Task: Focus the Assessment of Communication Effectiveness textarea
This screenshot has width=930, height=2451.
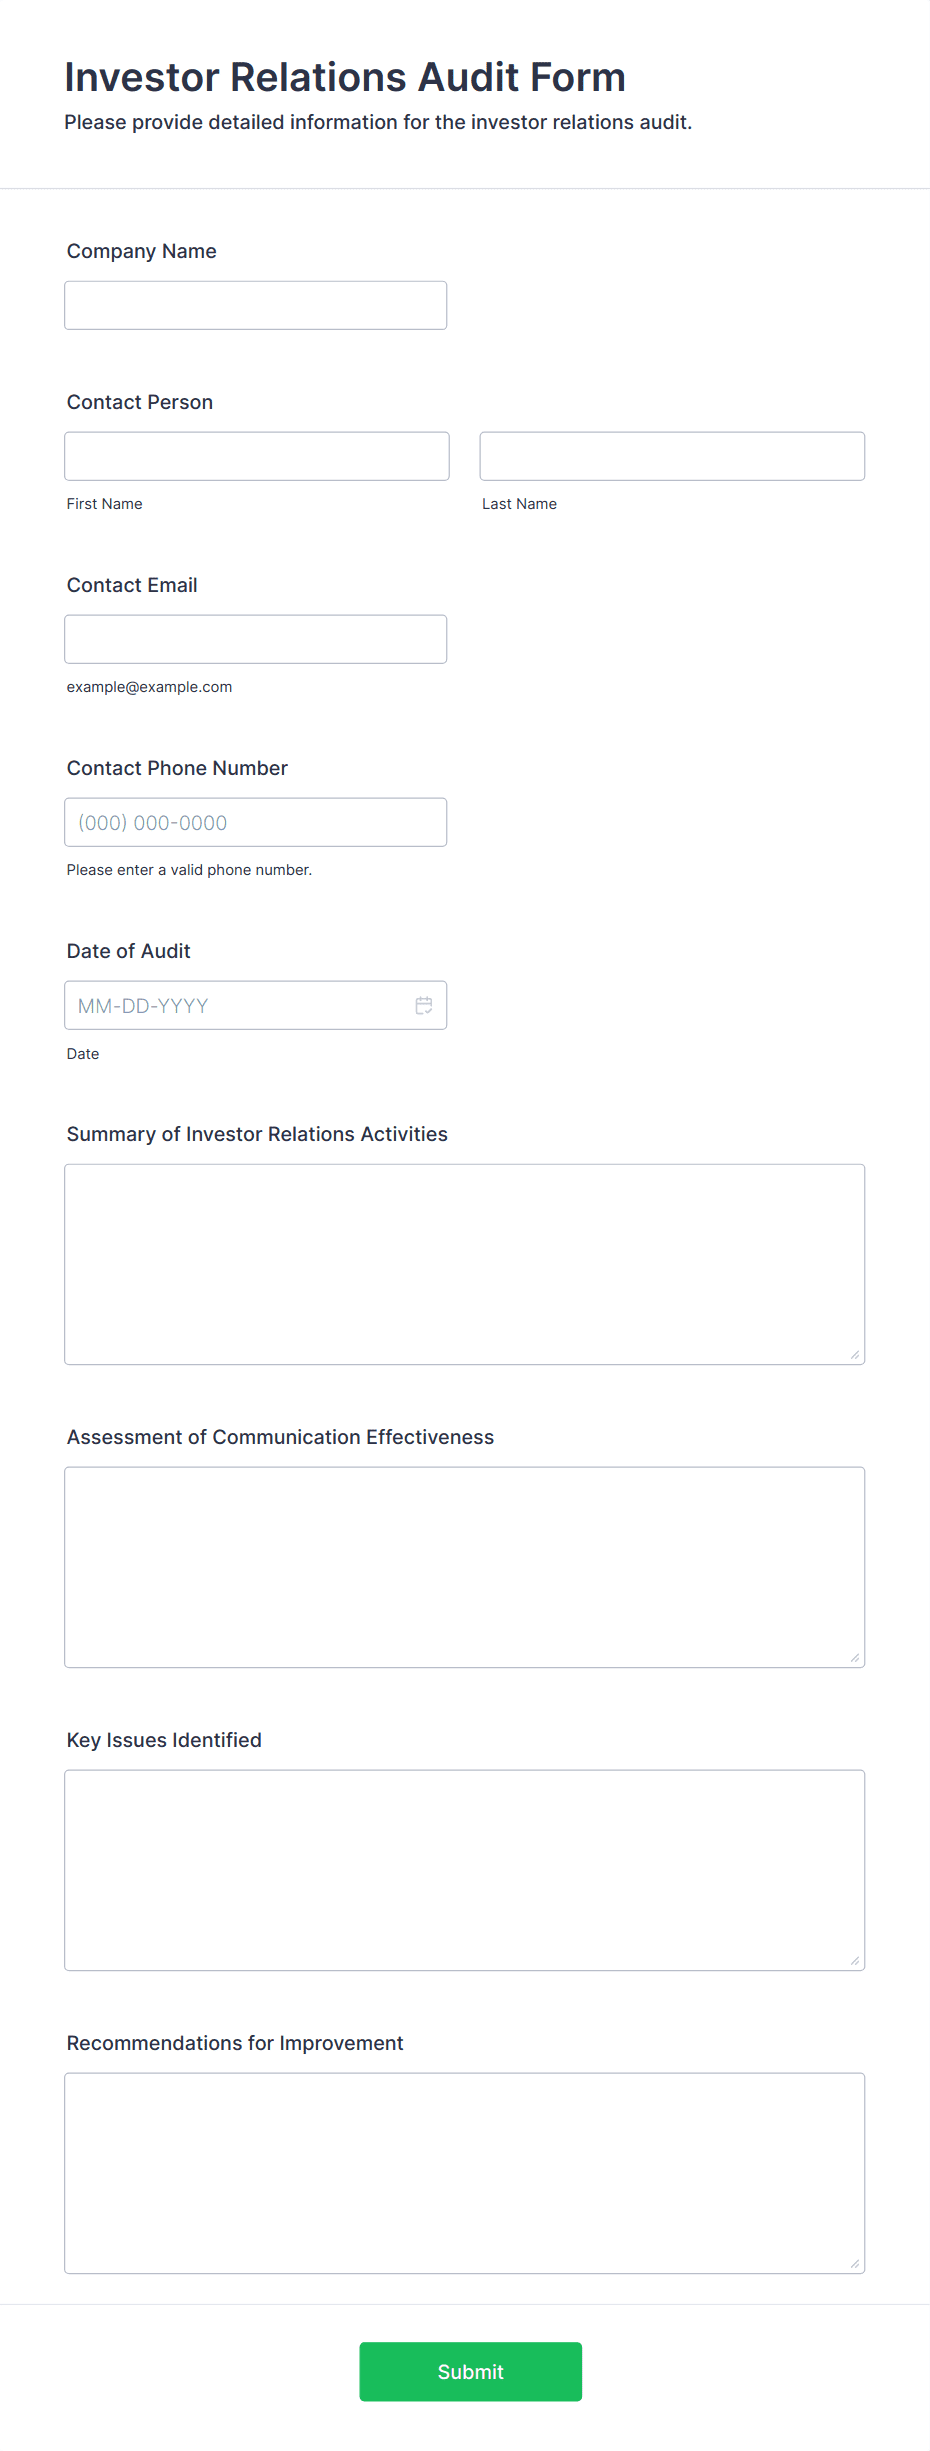Action: [465, 1567]
